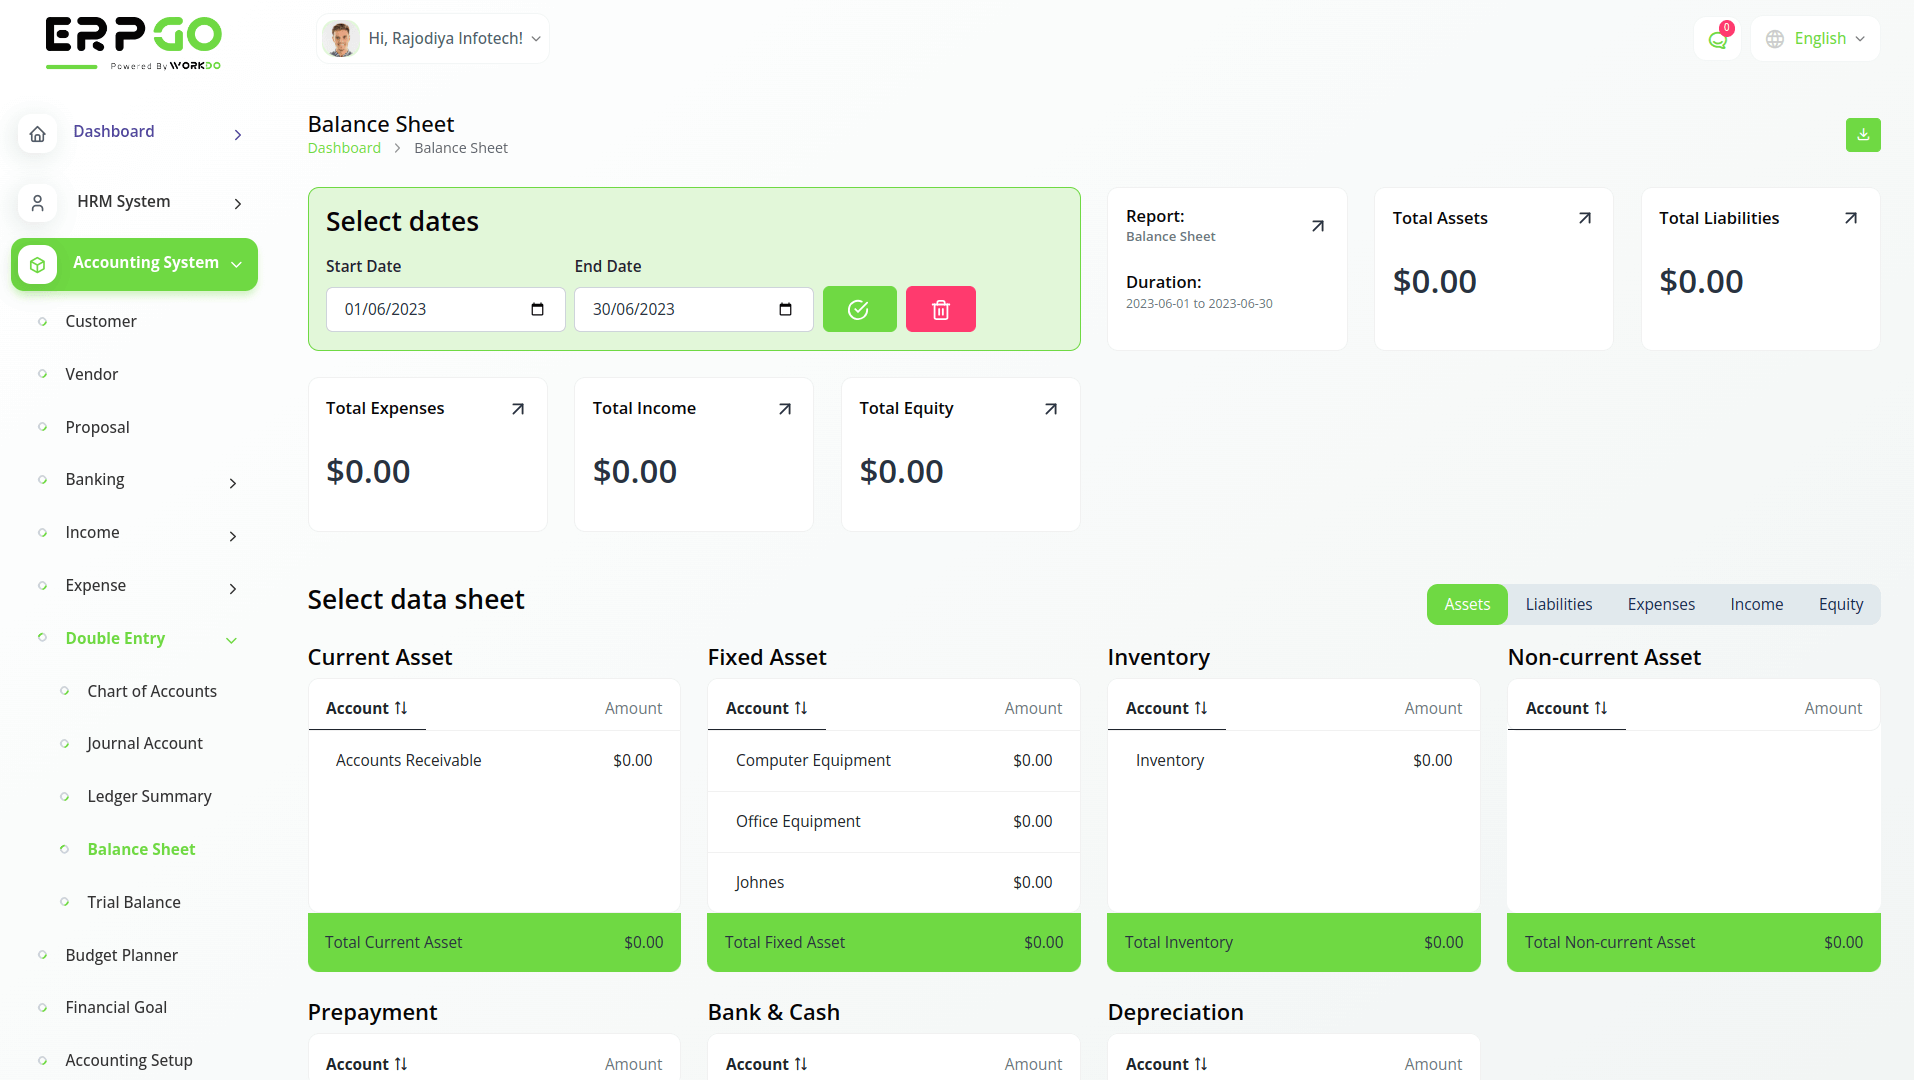Select the Equity data sheet tab
This screenshot has height=1080, width=1914.
pyautogui.click(x=1840, y=604)
